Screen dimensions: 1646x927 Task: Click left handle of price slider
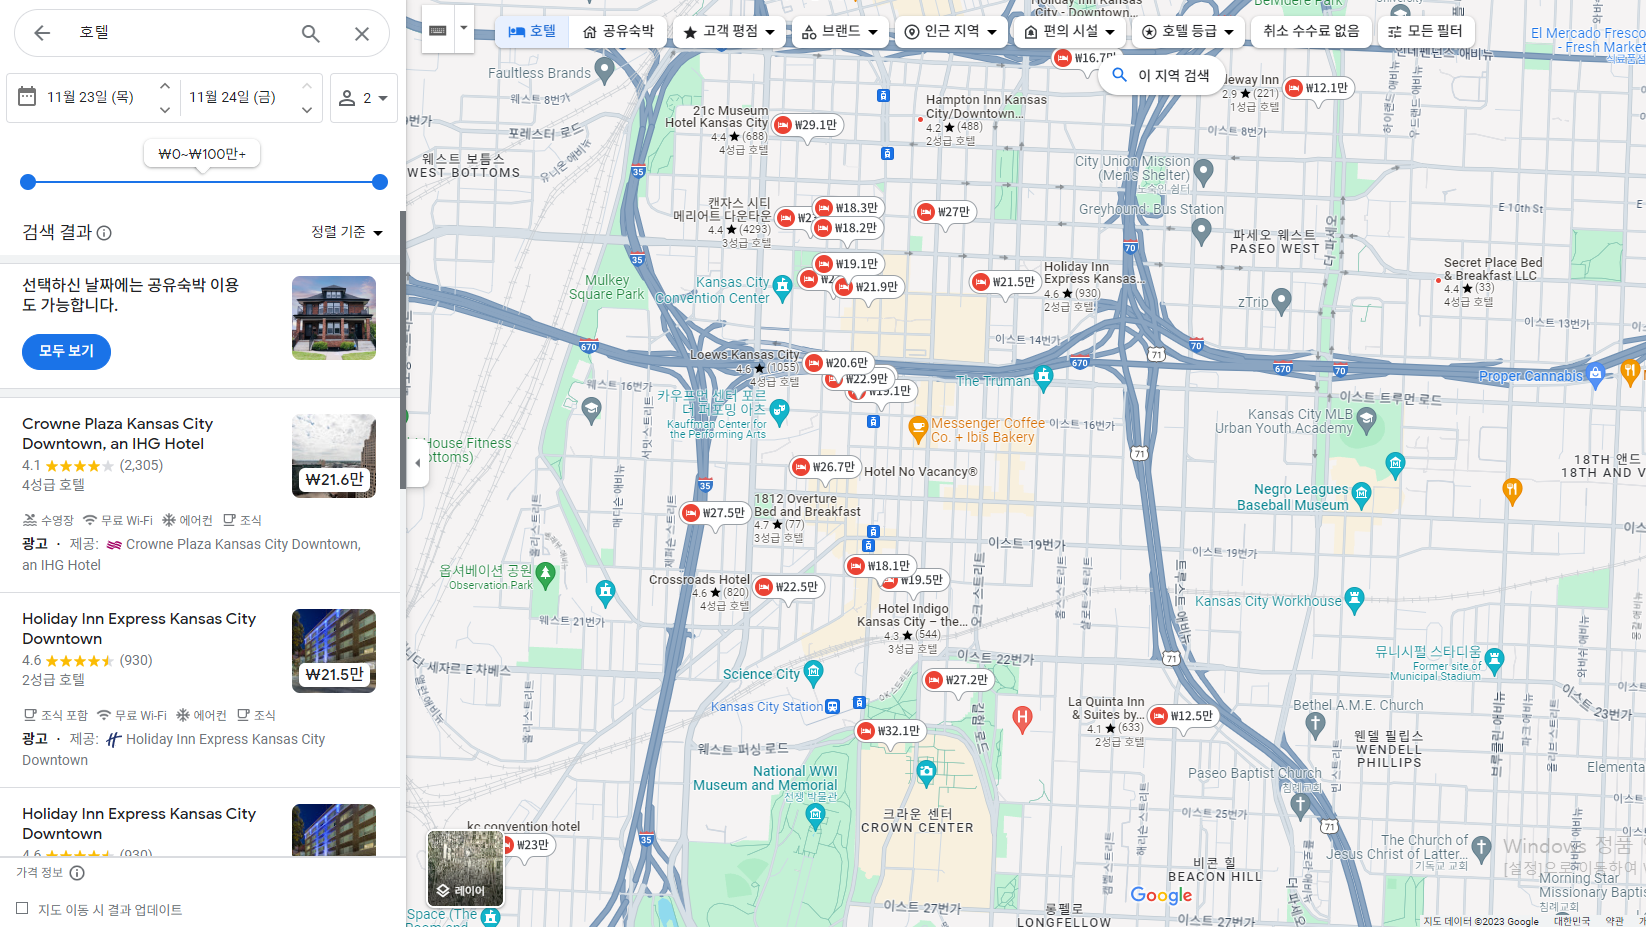coord(28,182)
